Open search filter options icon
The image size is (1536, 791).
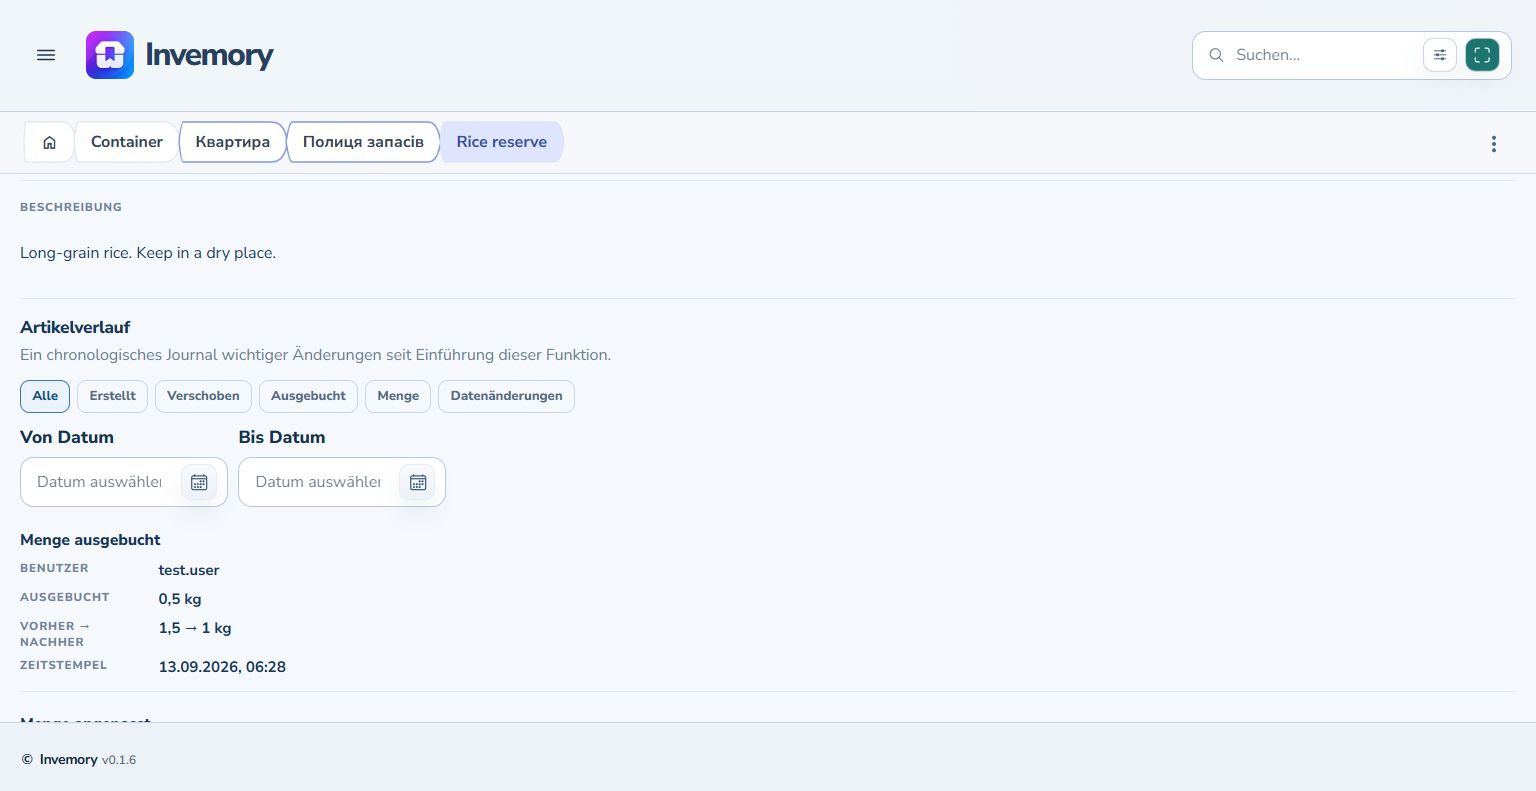pyautogui.click(x=1440, y=55)
